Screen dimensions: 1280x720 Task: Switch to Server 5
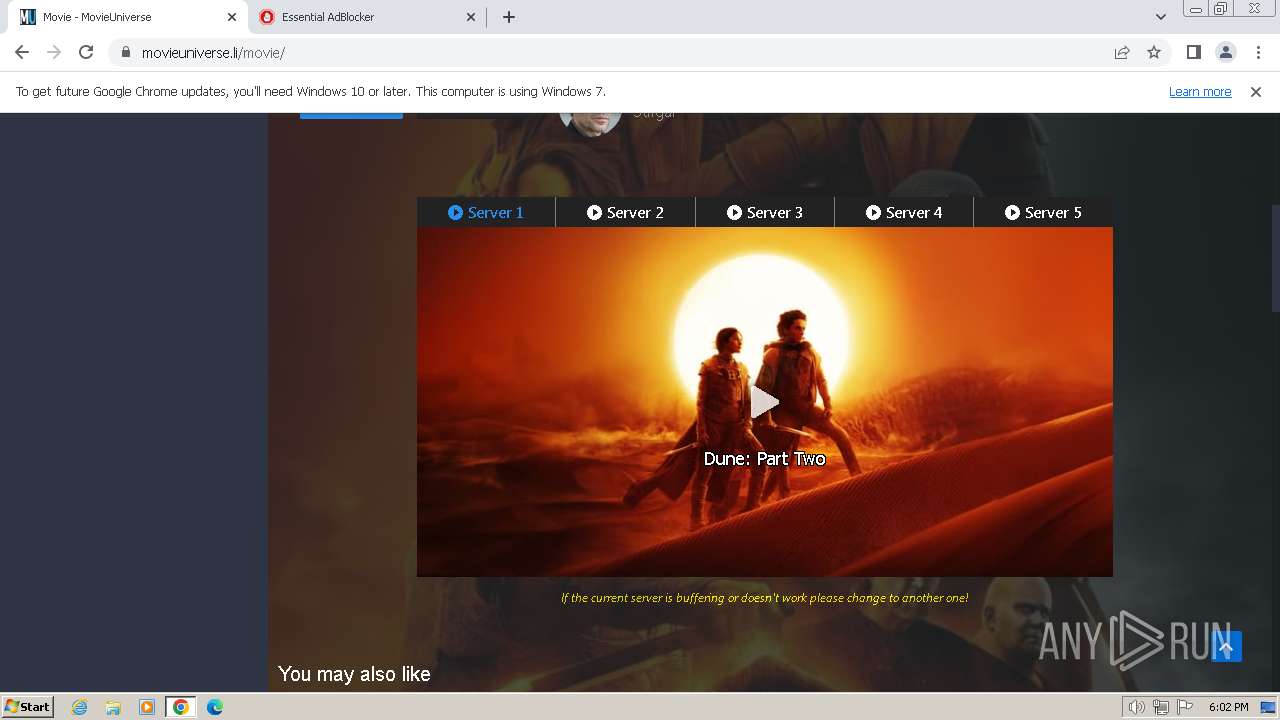pyautogui.click(x=1043, y=212)
